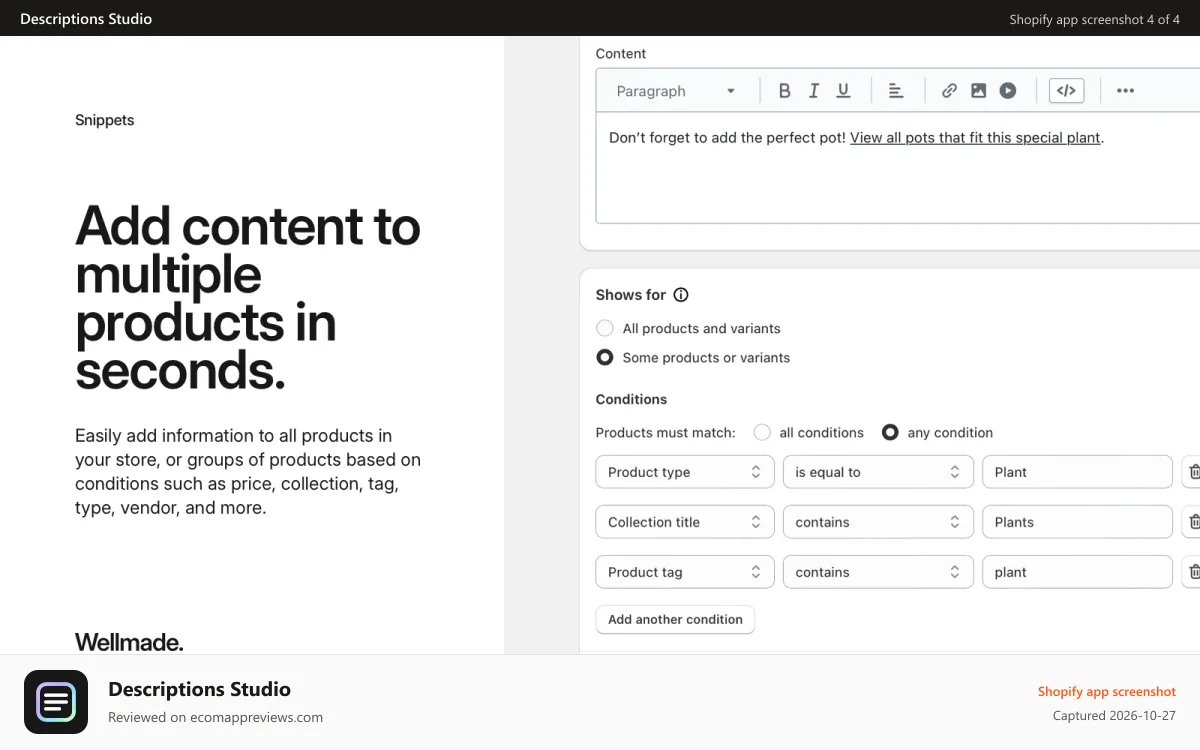This screenshot has width=1200, height=750.
Task: Click the lowercase plant value input field
Action: [x=1077, y=572]
